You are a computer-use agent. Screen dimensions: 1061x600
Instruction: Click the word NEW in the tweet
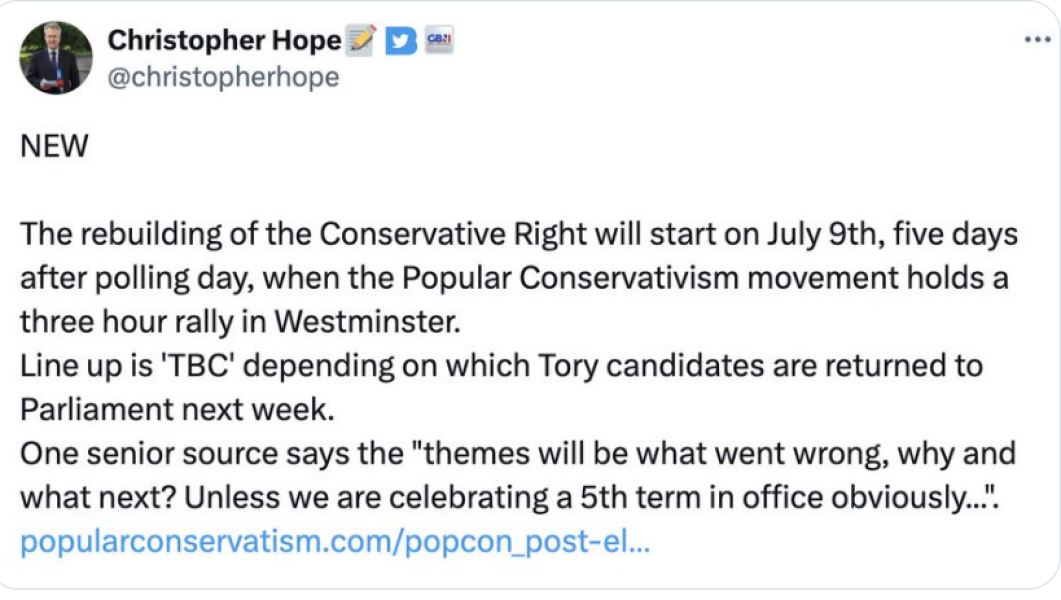[54, 147]
